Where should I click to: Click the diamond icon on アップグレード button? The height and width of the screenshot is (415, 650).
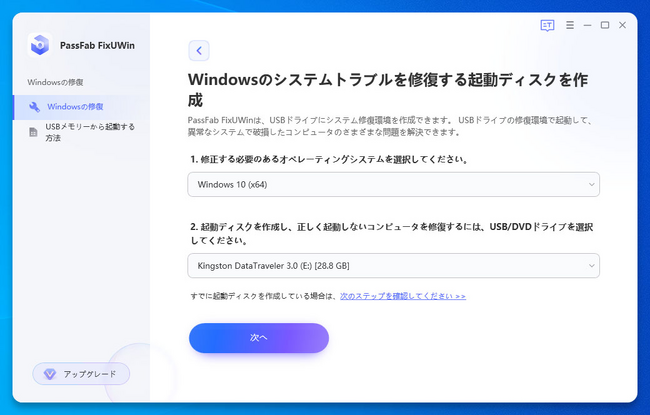tap(50, 374)
